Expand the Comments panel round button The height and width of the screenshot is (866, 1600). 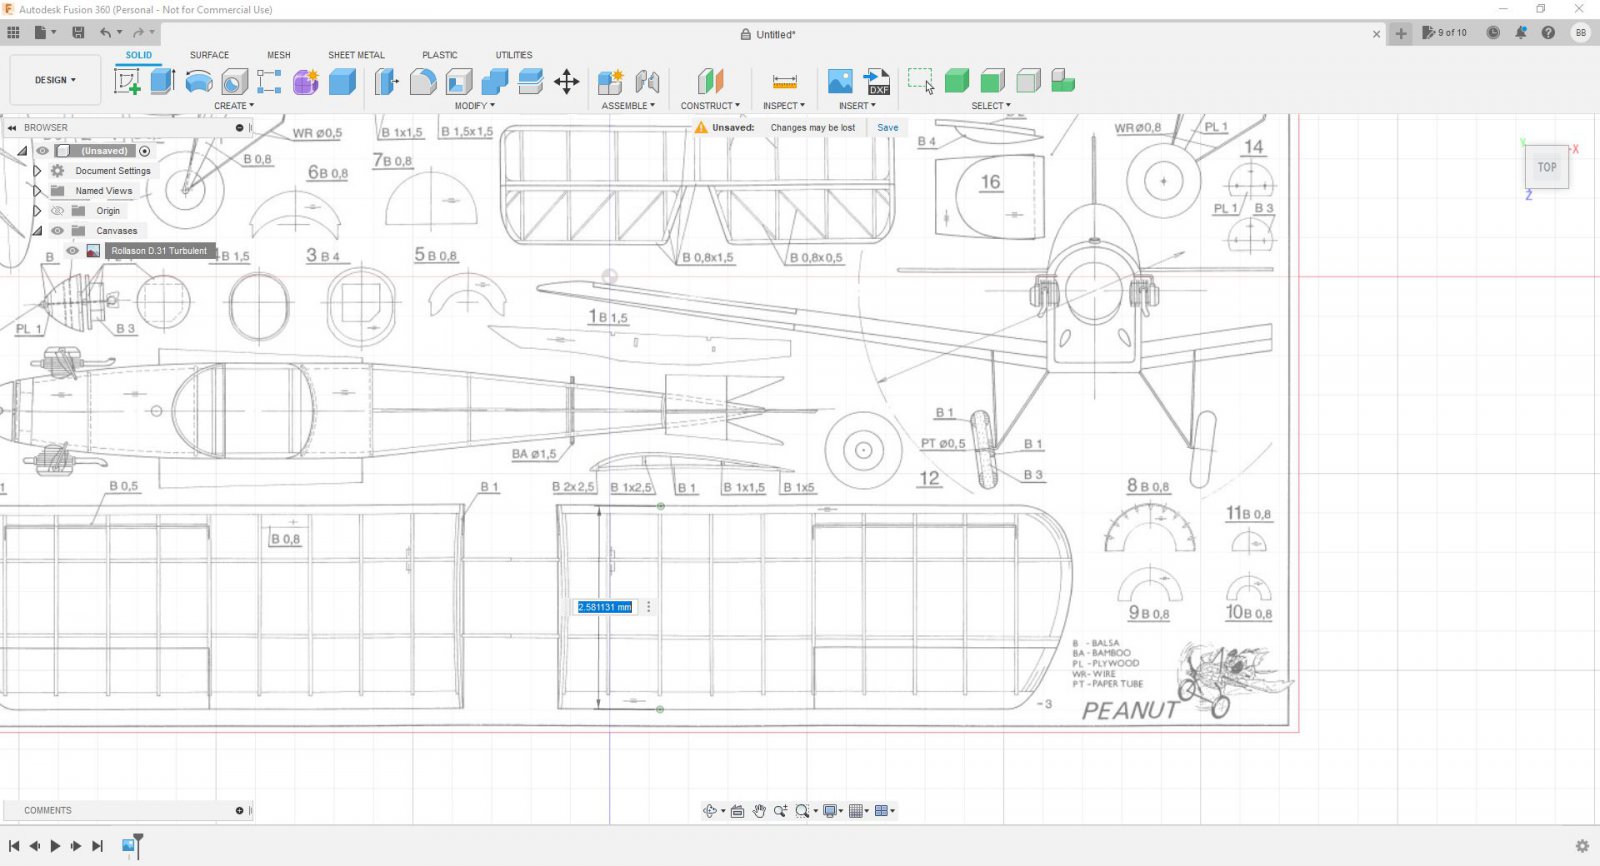pyautogui.click(x=239, y=811)
